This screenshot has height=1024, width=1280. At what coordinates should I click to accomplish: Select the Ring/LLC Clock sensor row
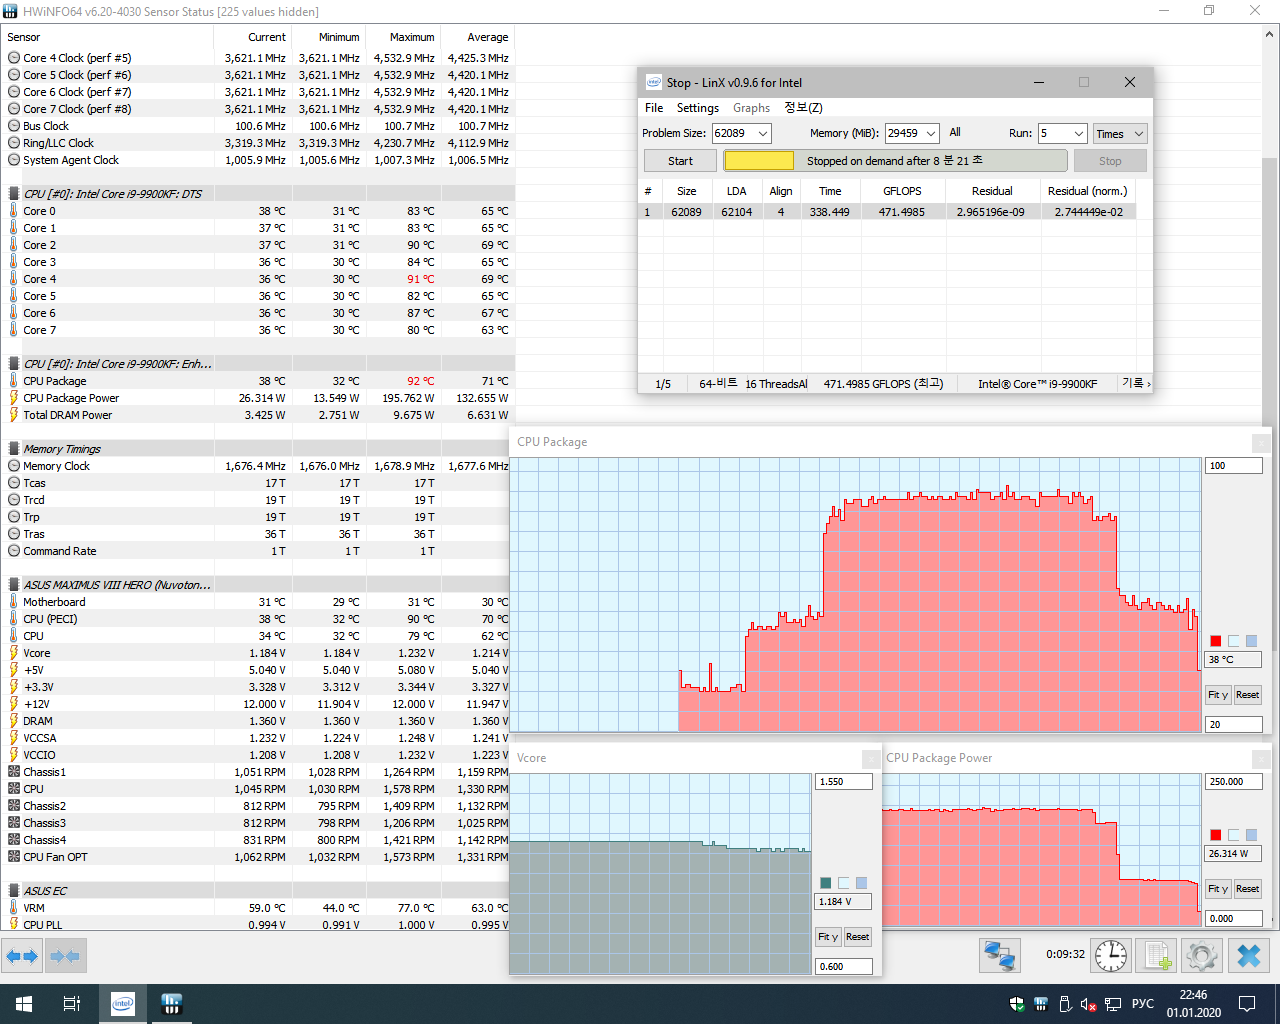click(257, 143)
